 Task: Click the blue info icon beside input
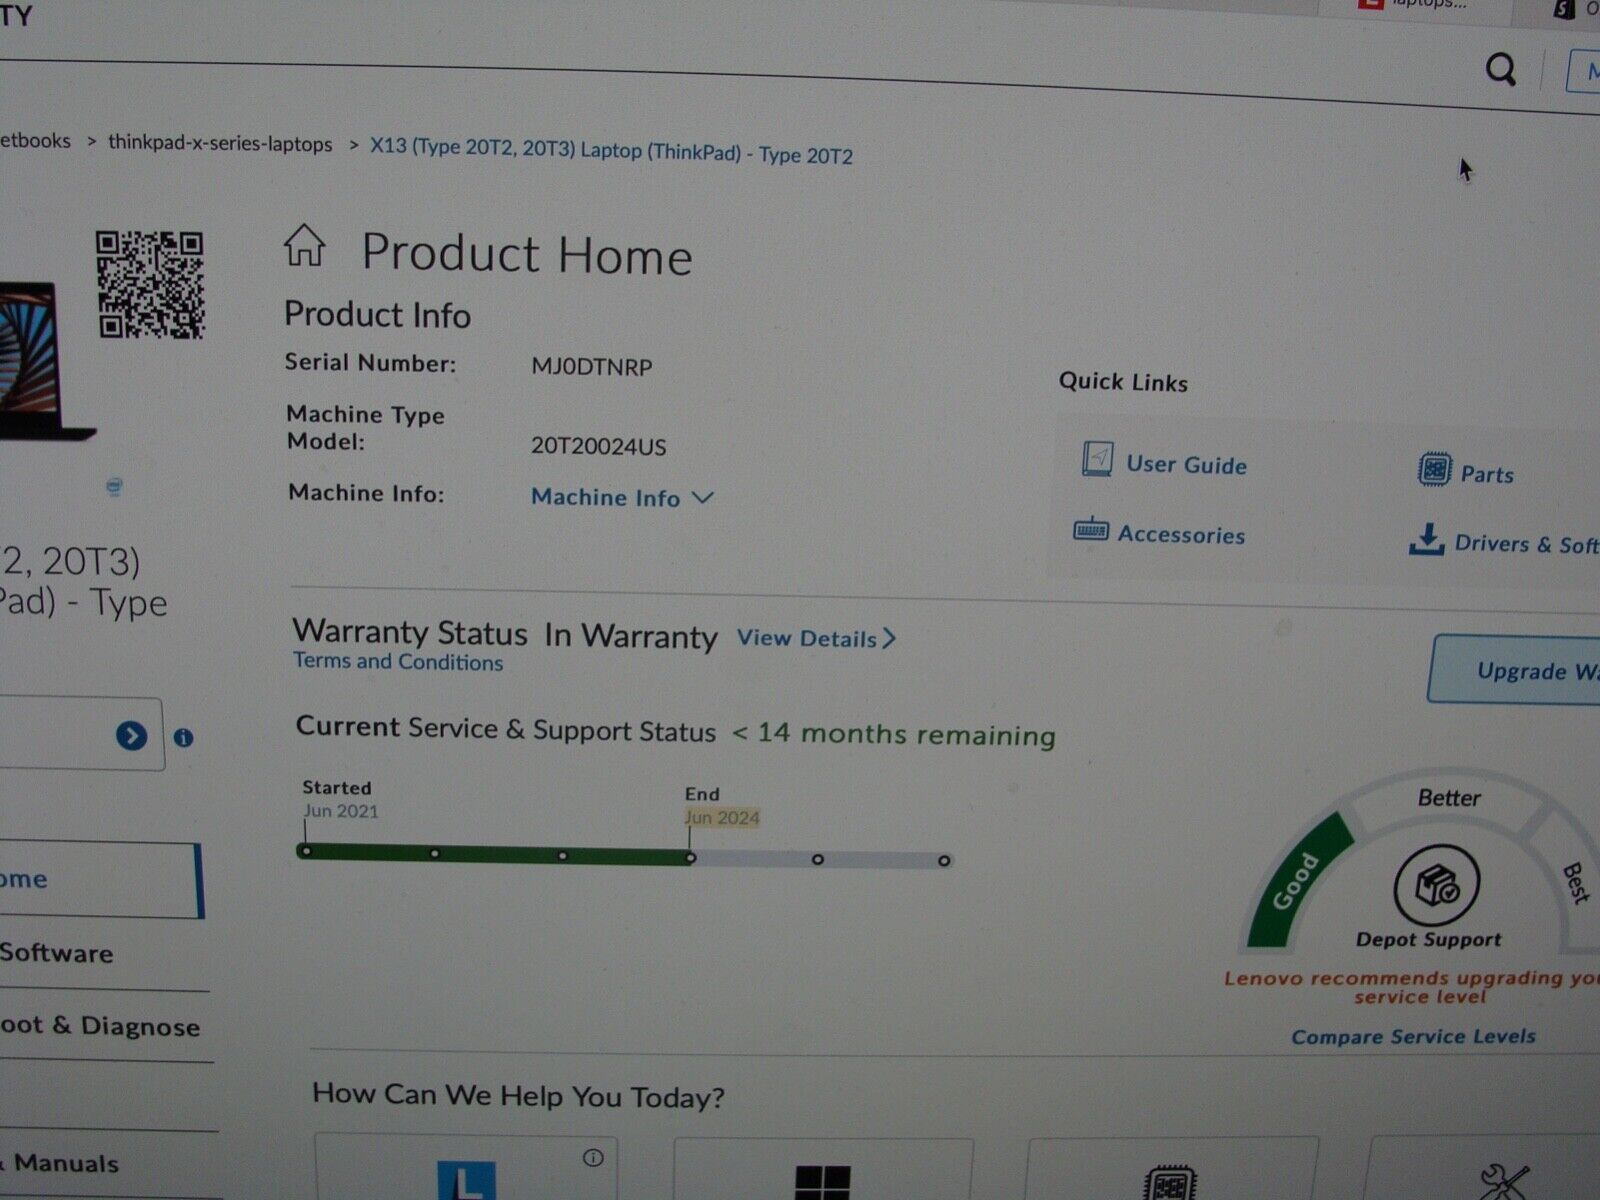tap(183, 738)
